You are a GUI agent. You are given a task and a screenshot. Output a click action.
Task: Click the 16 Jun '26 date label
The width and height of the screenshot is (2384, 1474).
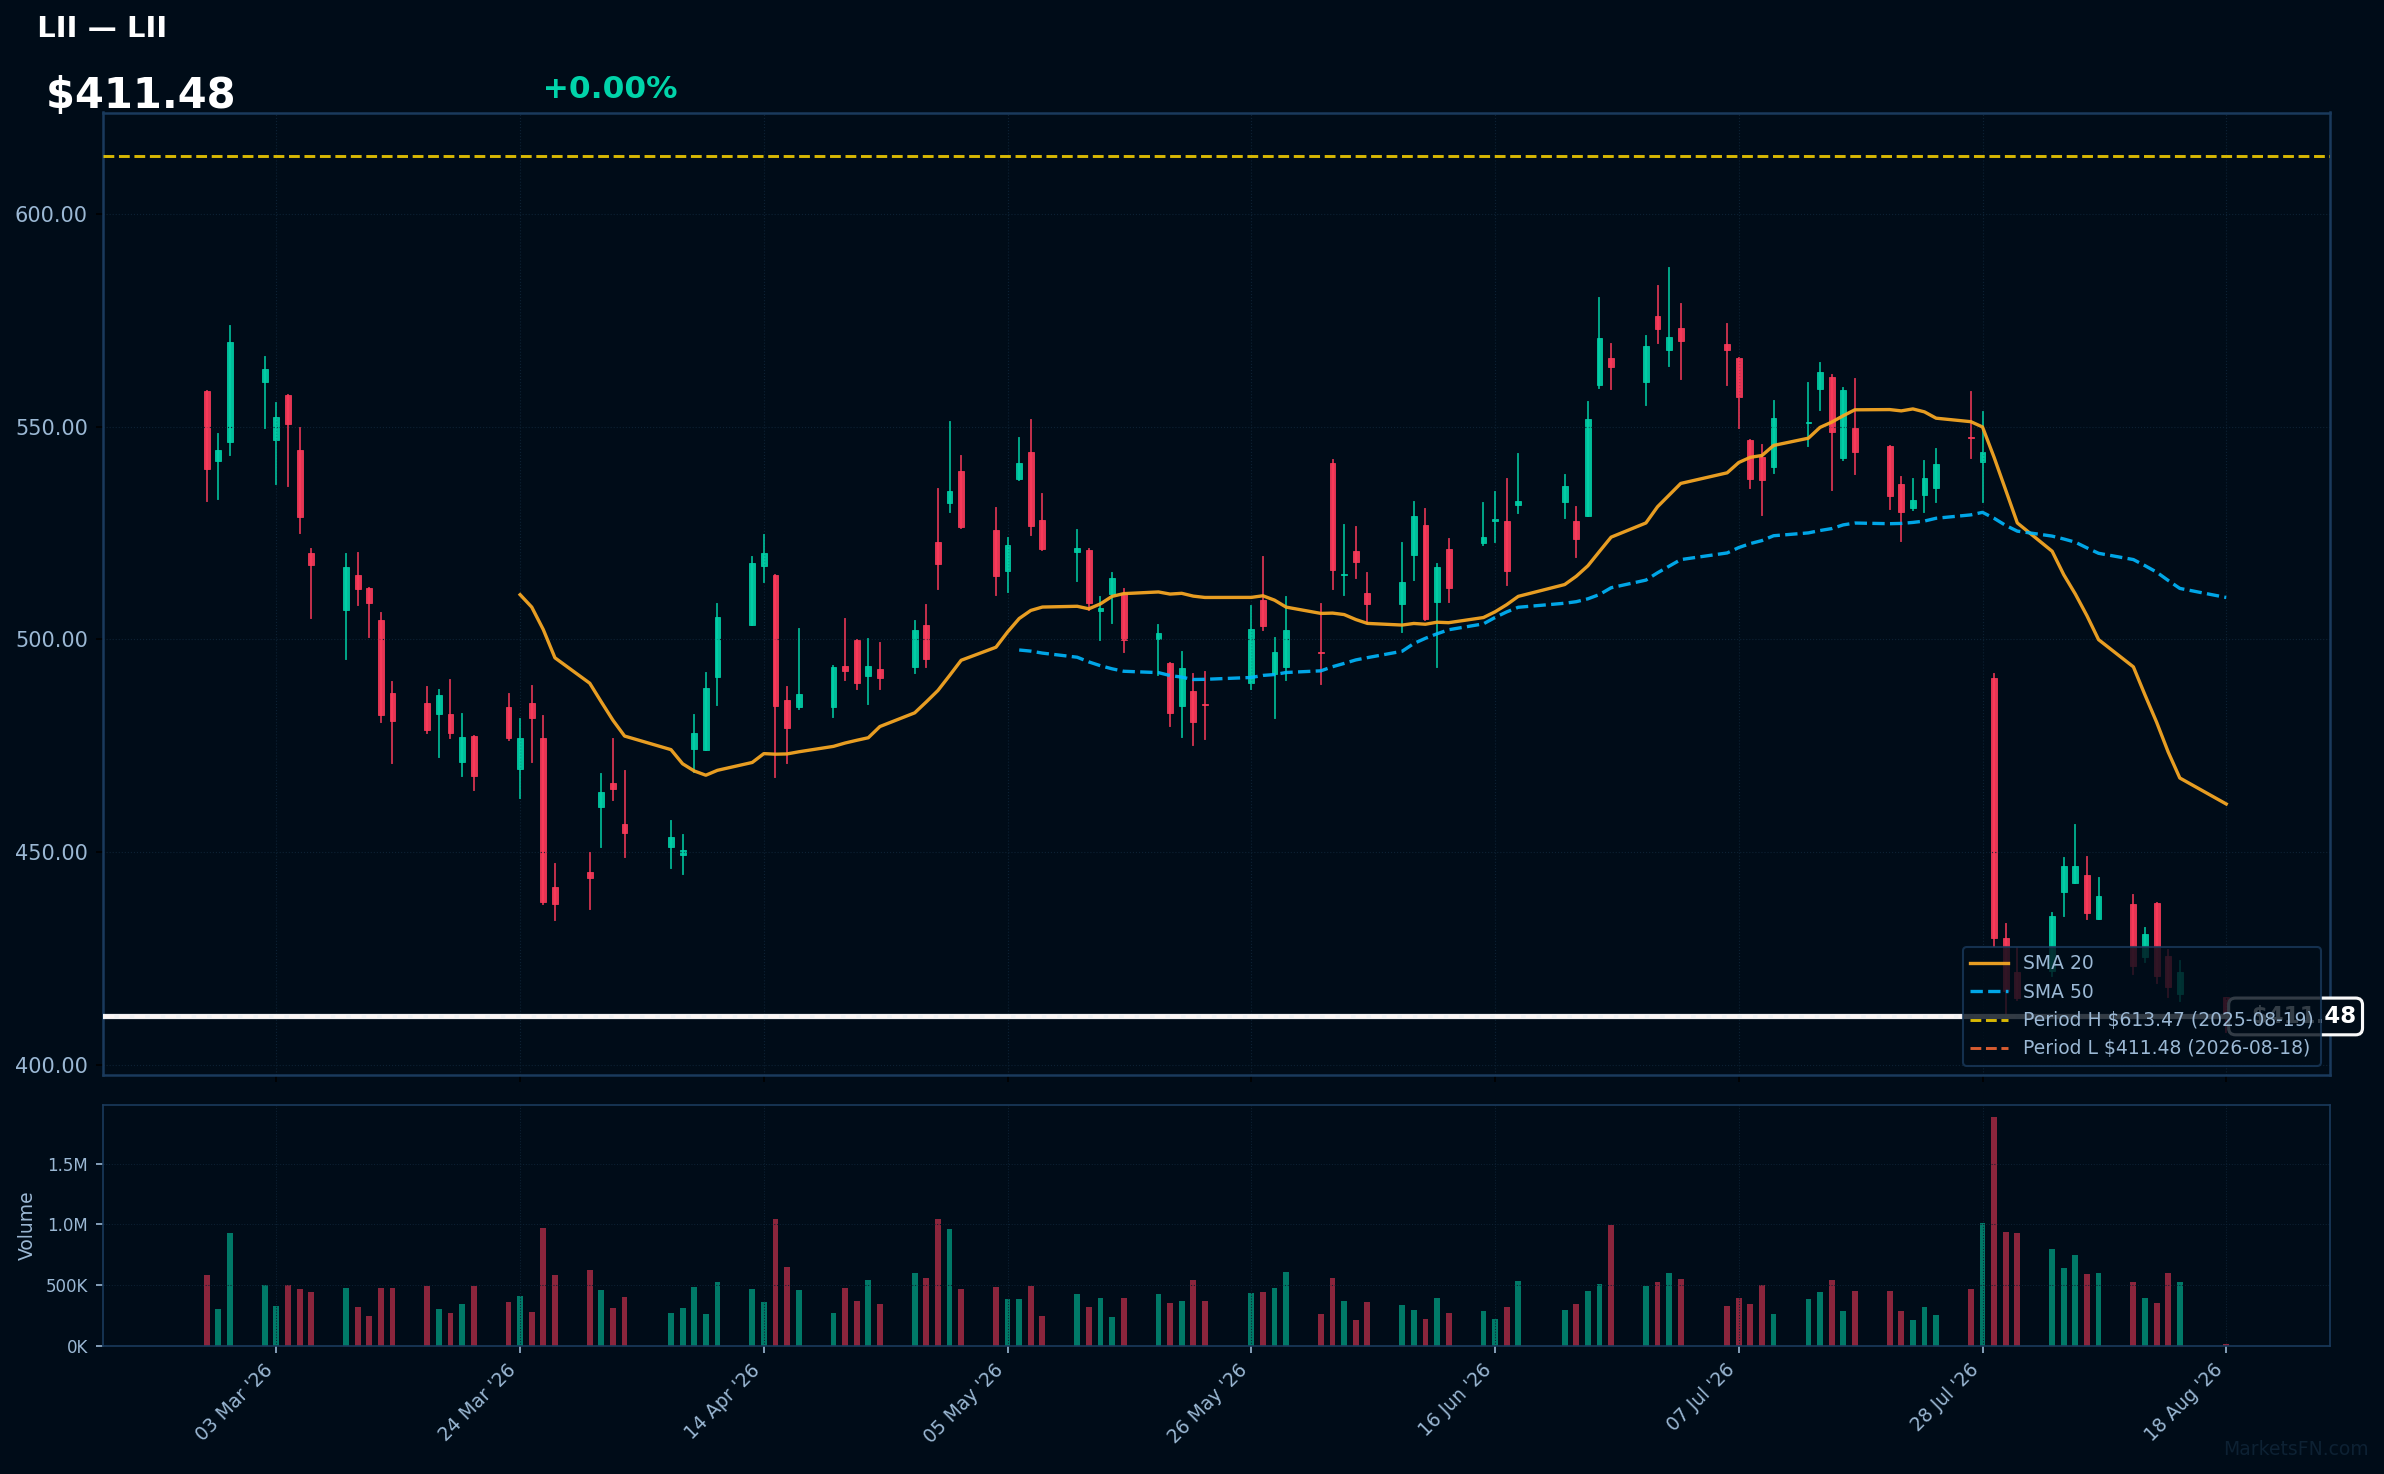pyautogui.click(x=1455, y=1400)
